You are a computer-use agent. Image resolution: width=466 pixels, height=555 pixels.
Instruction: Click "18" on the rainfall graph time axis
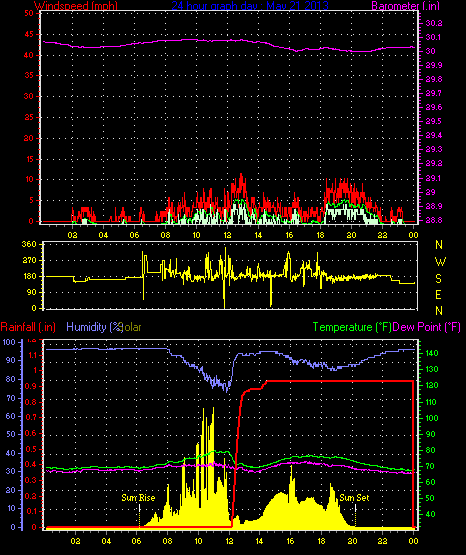pyautogui.click(x=321, y=541)
